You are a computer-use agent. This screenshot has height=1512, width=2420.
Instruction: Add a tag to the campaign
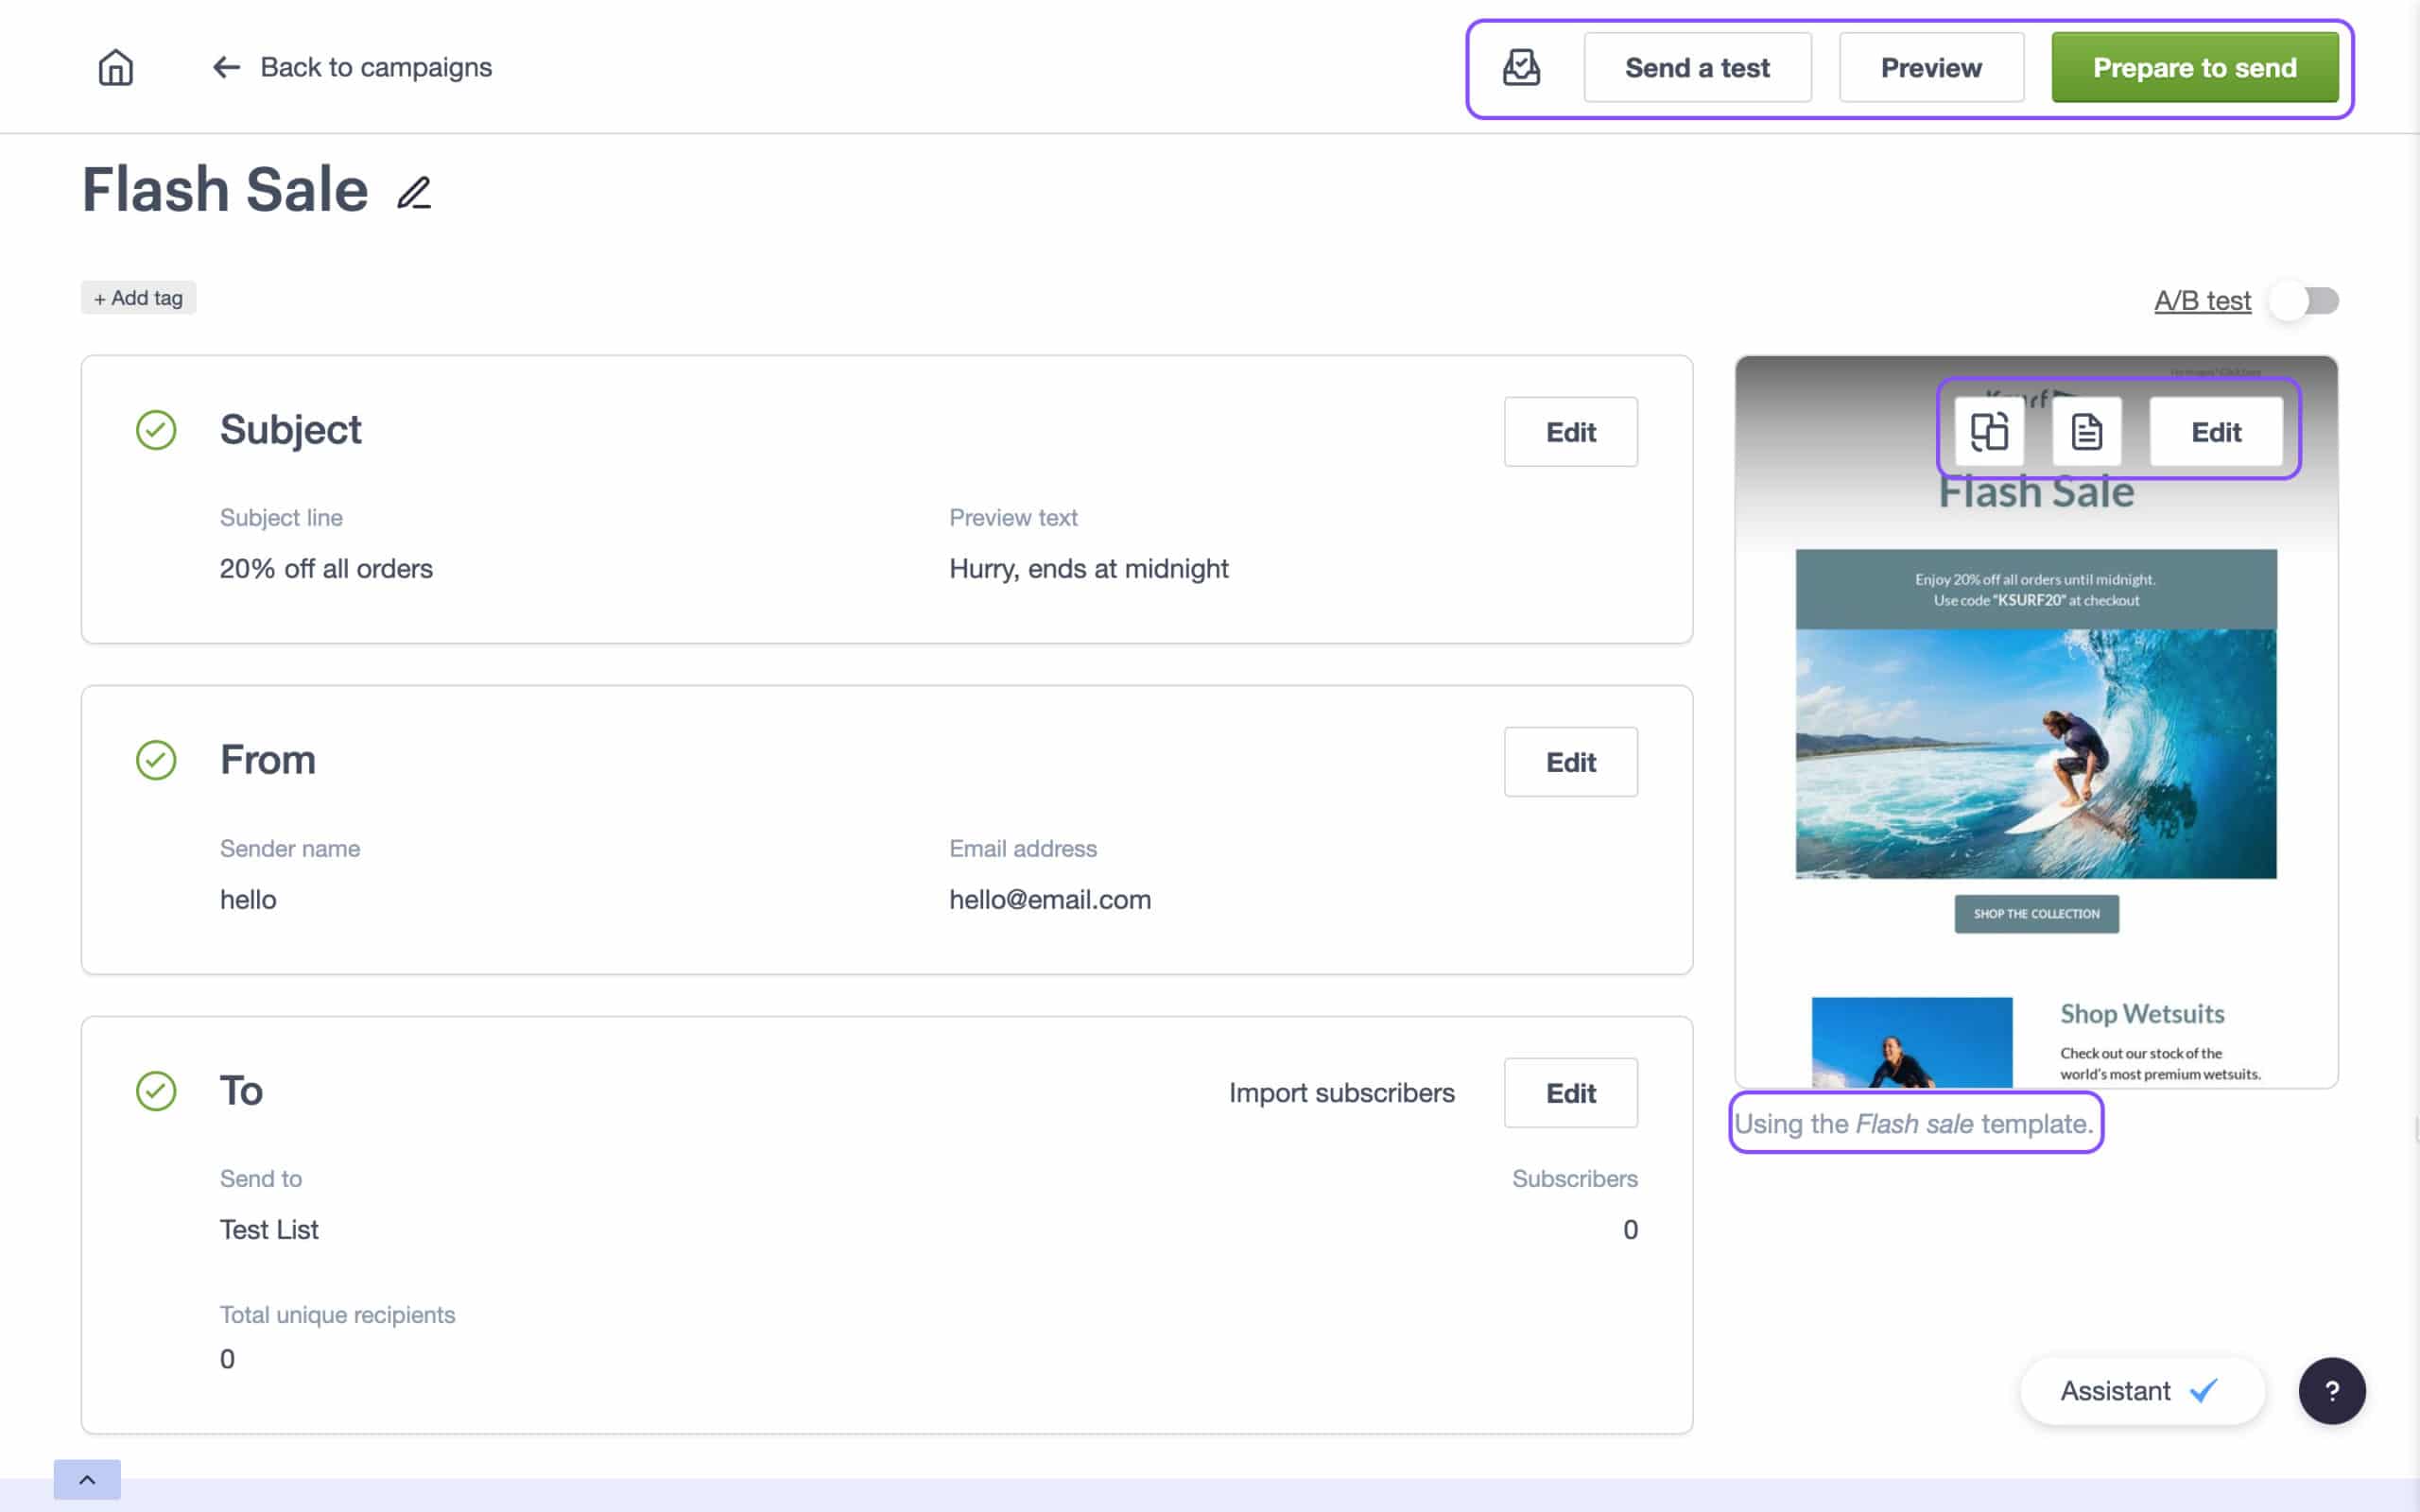pos(138,298)
